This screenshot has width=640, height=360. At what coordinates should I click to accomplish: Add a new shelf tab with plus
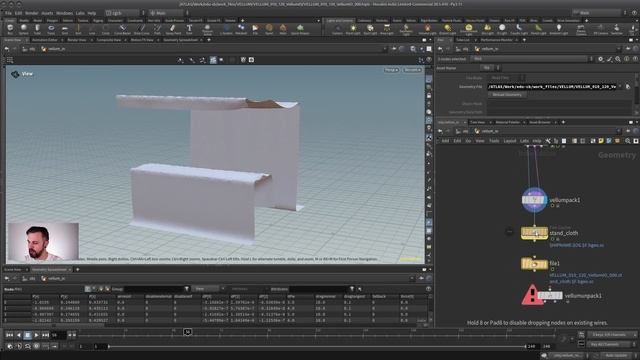click(242, 20)
